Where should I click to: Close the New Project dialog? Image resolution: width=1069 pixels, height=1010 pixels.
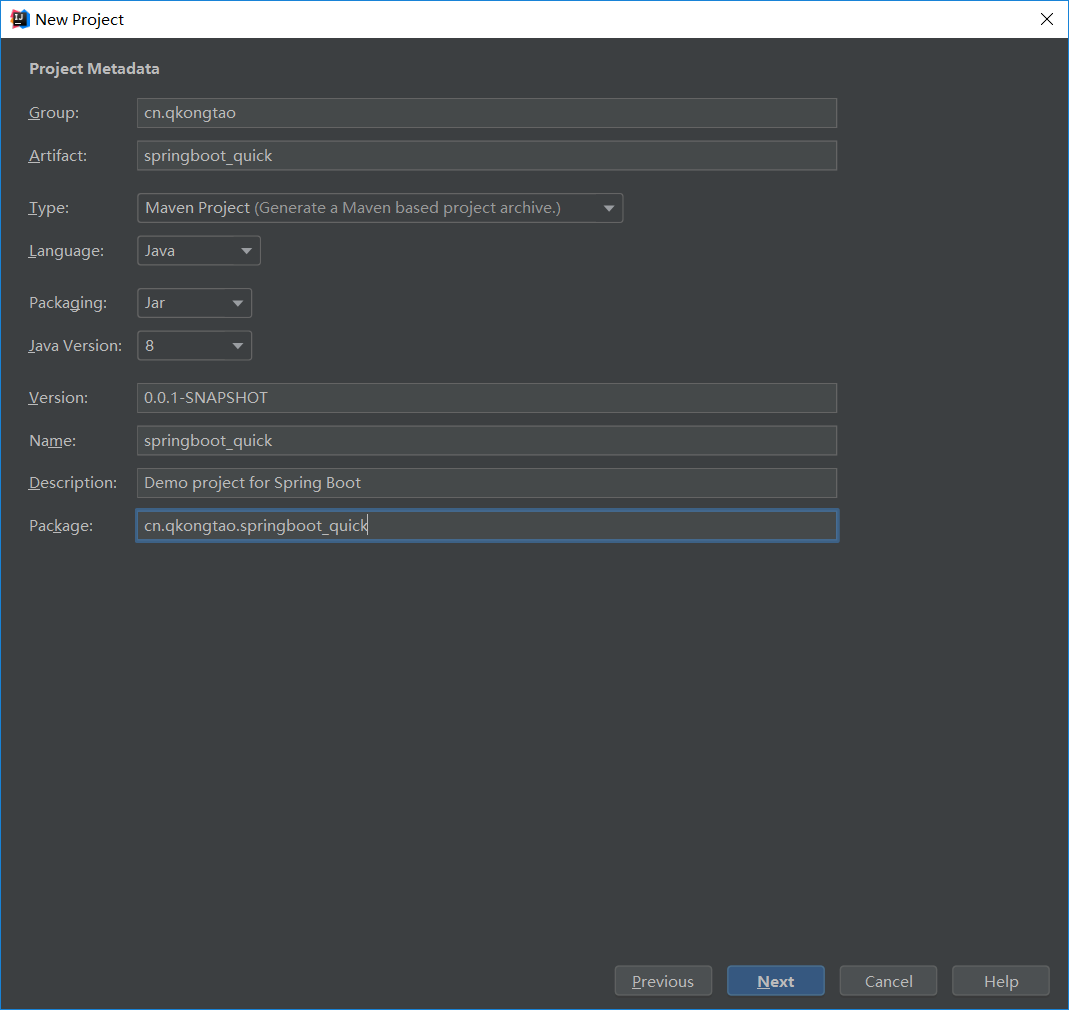tap(1047, 19)
